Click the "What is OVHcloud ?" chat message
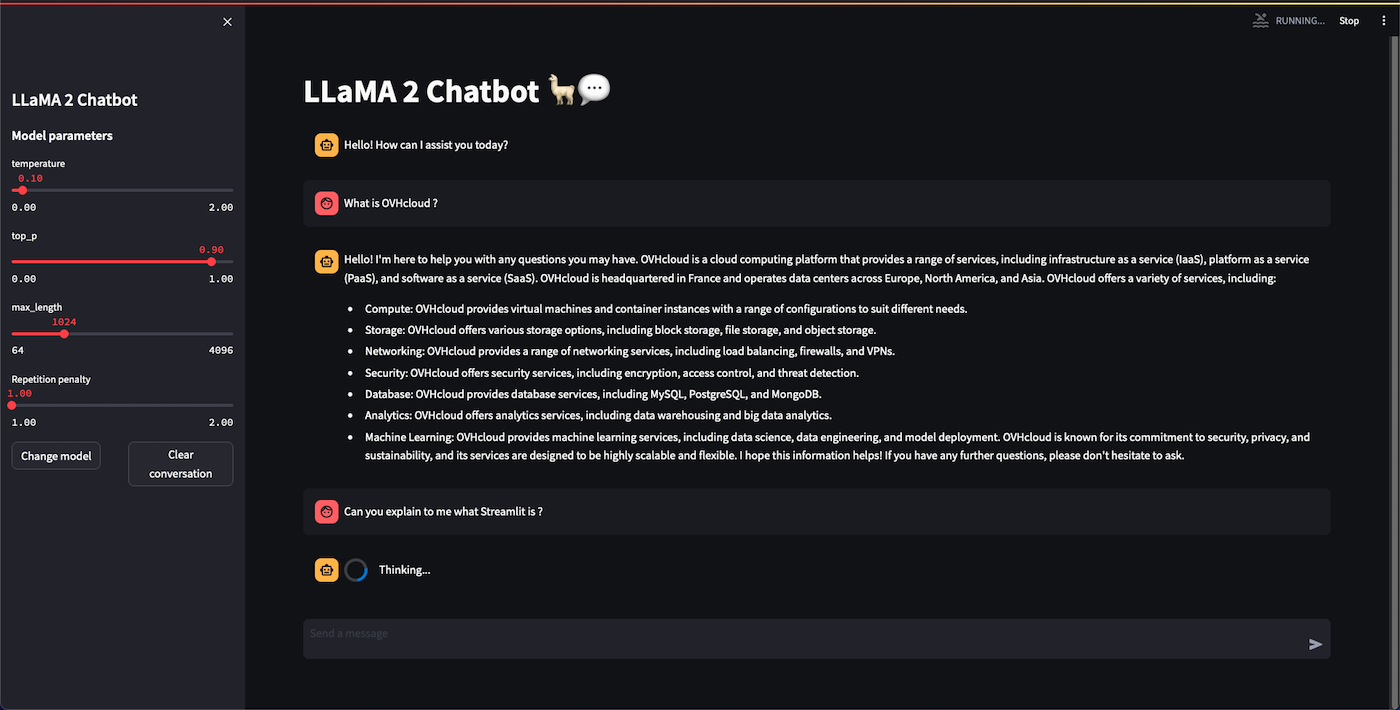 click(x=391, y=204)
